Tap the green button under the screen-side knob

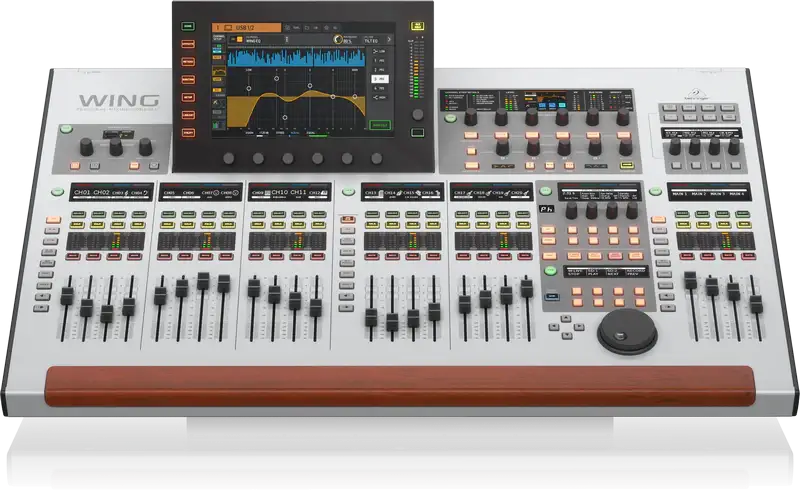pyautogui.click(x=418, y=133)
